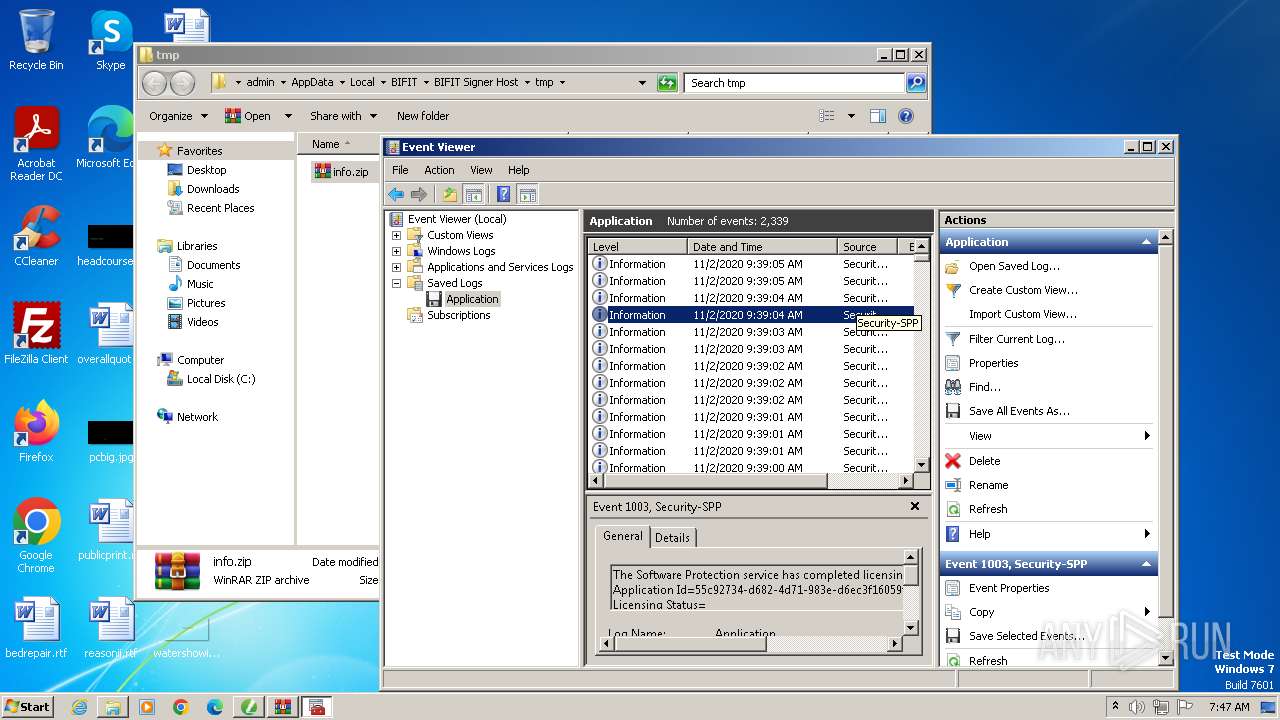Click Delete action with red X icon

coord(984,461)
